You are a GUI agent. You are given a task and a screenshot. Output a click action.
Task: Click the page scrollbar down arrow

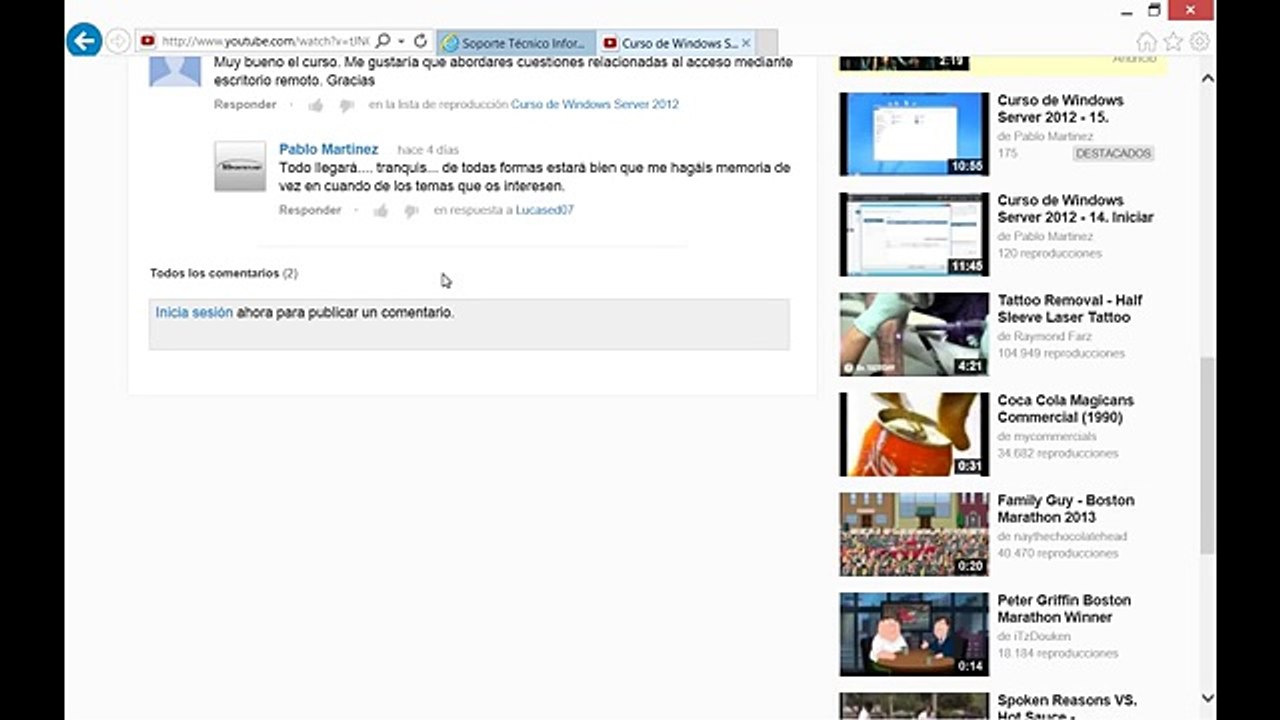(x=1207, y=698)
